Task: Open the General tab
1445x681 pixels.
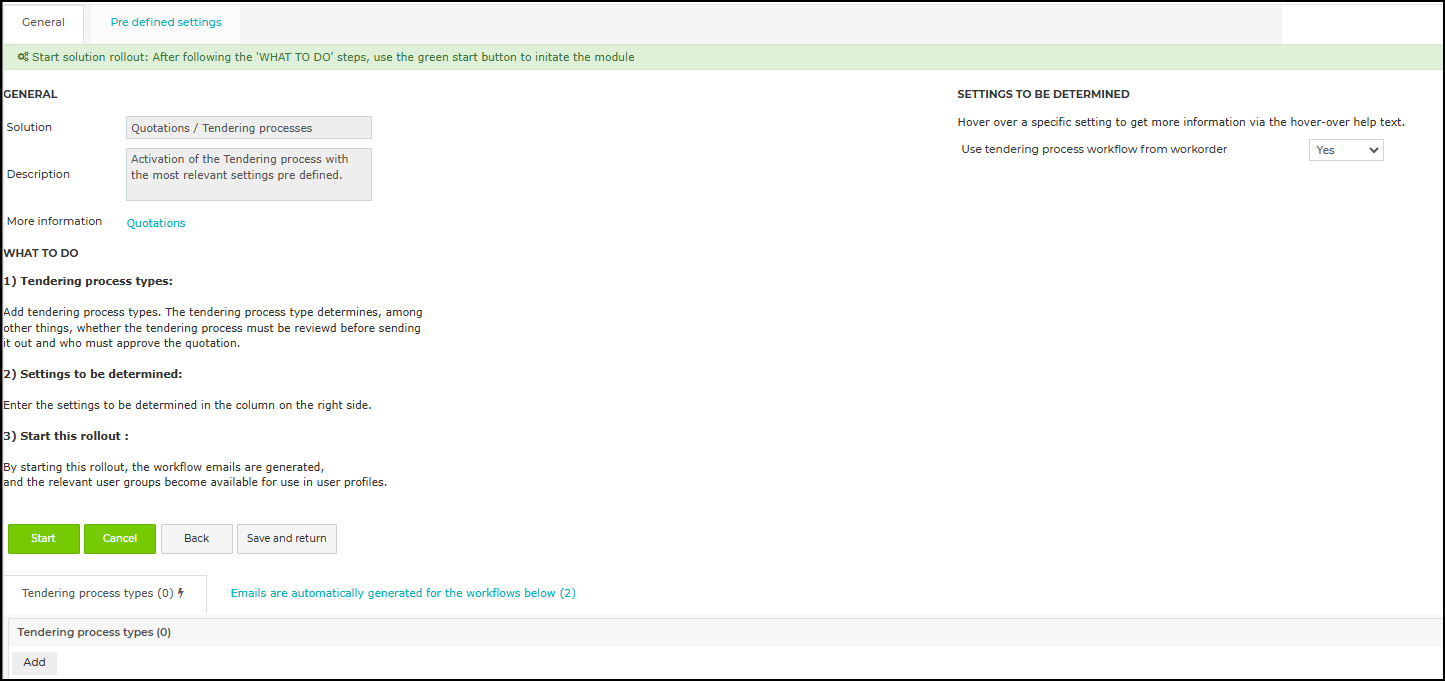Action: [x=43, y=22]
